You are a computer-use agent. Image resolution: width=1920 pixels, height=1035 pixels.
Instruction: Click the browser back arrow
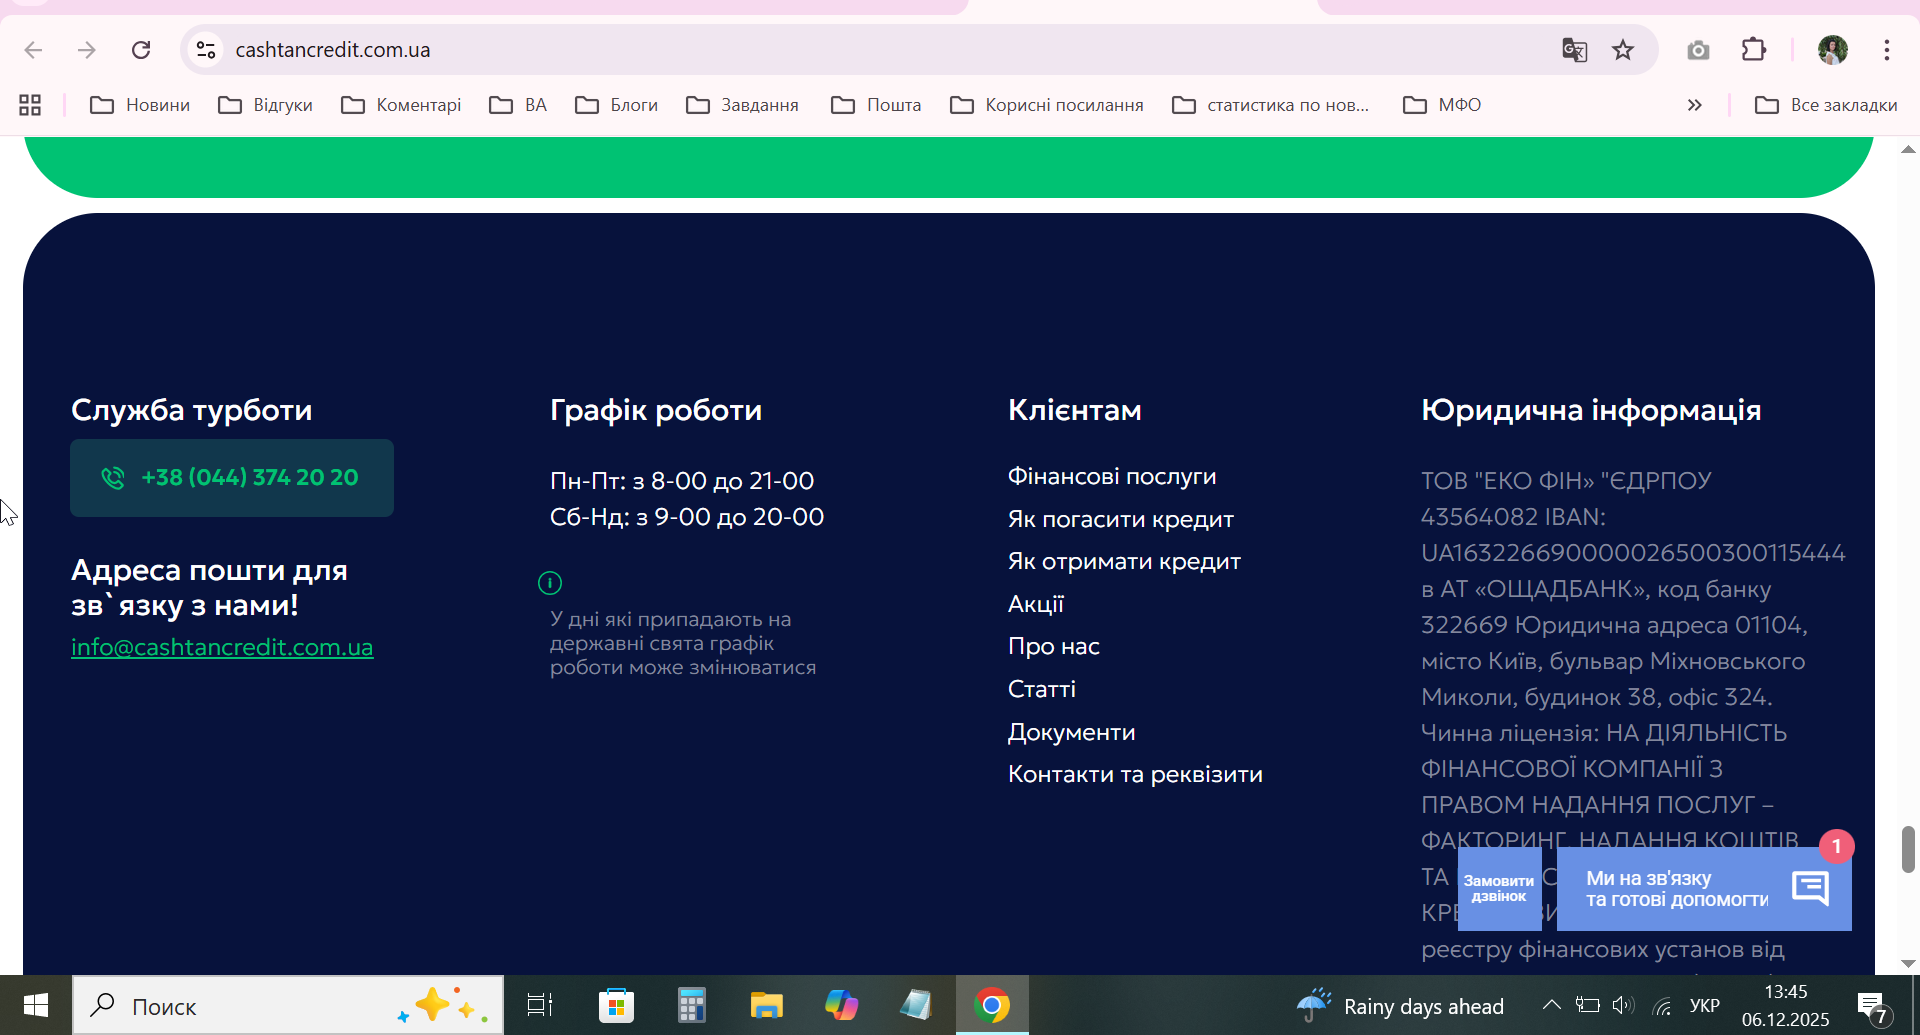33,50
